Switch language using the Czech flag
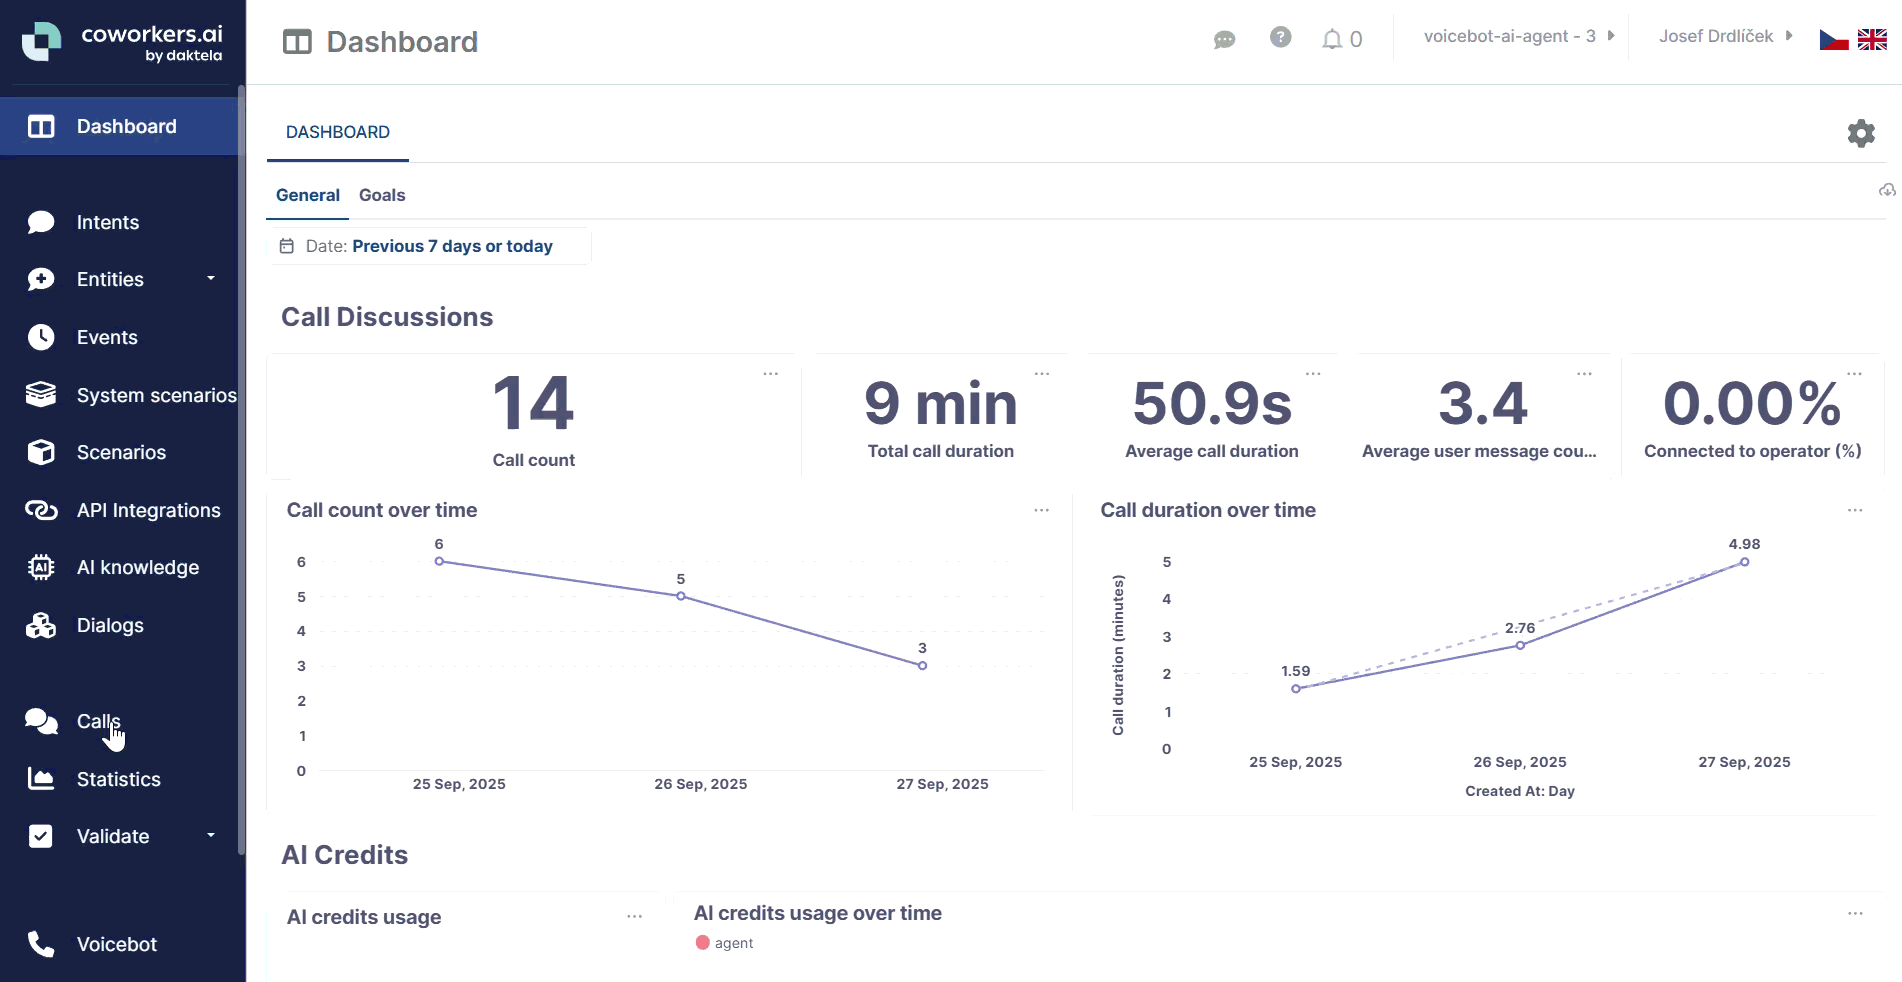This screenshot has height=982, width=1902. pyautogui.click(x=1833, y=40)
